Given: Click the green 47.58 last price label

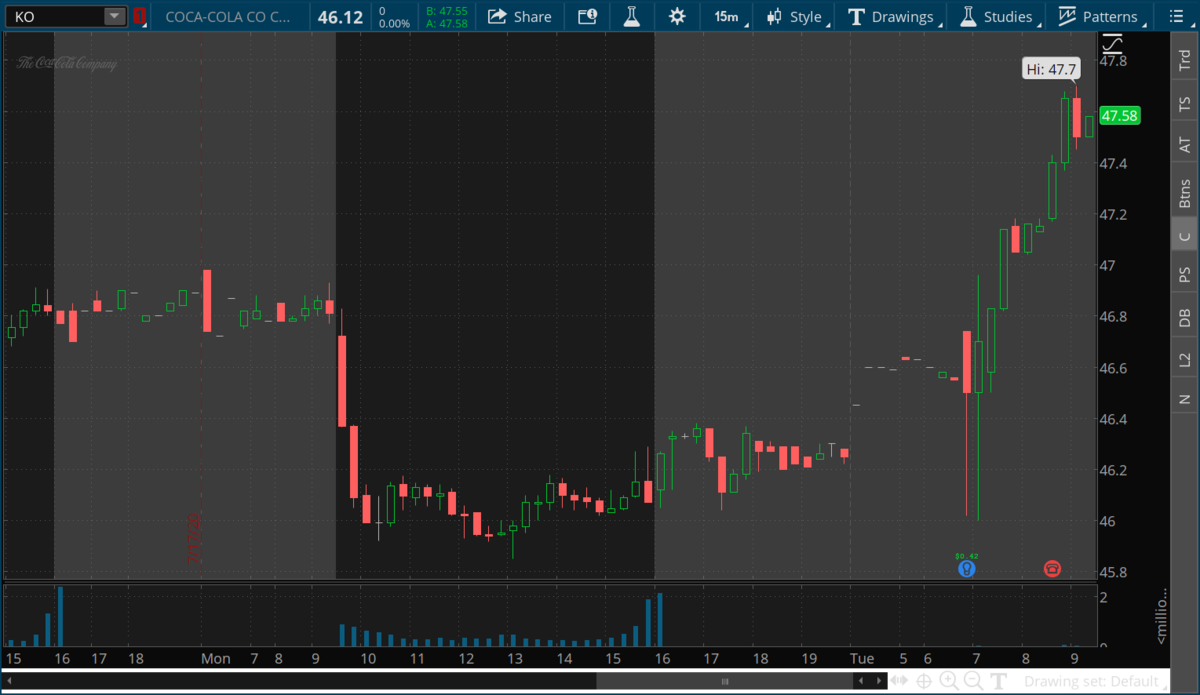Looking at the screenshot, I should click(1121, 116).
